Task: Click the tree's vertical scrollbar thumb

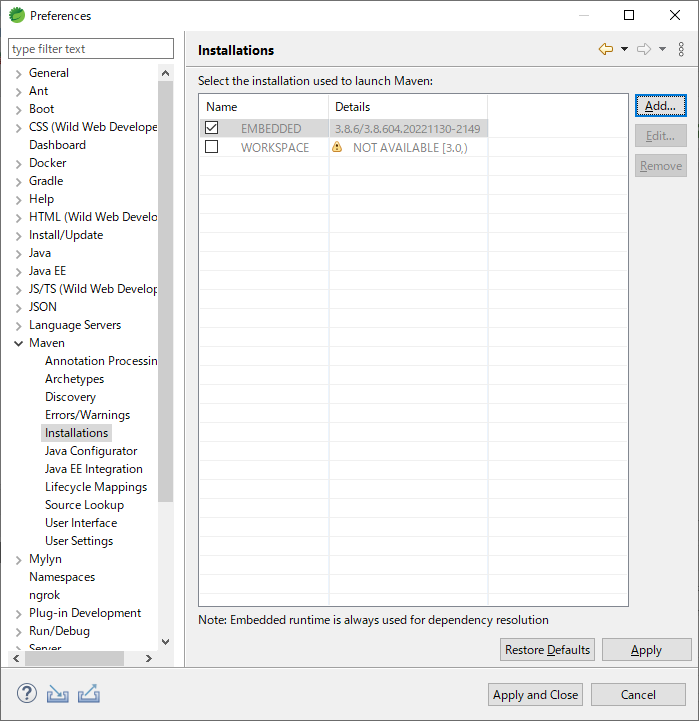Action: [166, 291]
